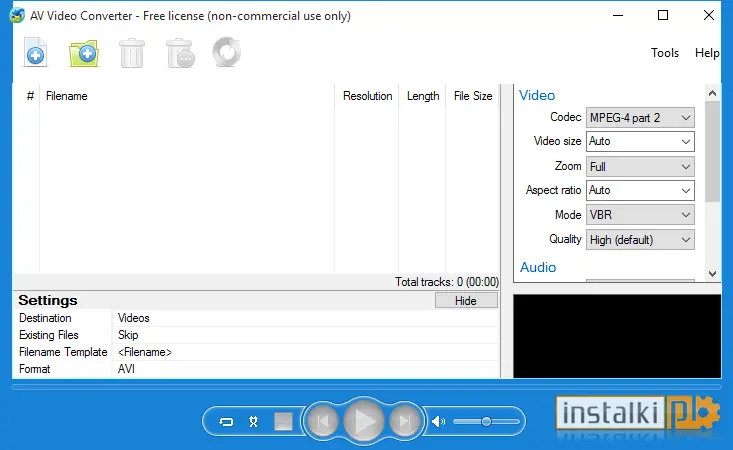Open the Zoom dropdown
Screen dimensions: 733x450
640,167
